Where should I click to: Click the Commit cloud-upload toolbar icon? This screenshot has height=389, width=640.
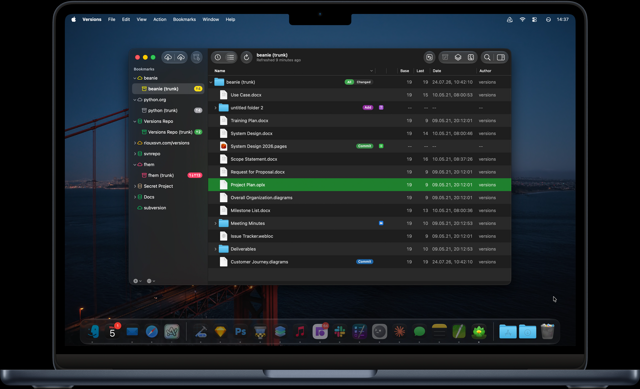pos(181,58)
